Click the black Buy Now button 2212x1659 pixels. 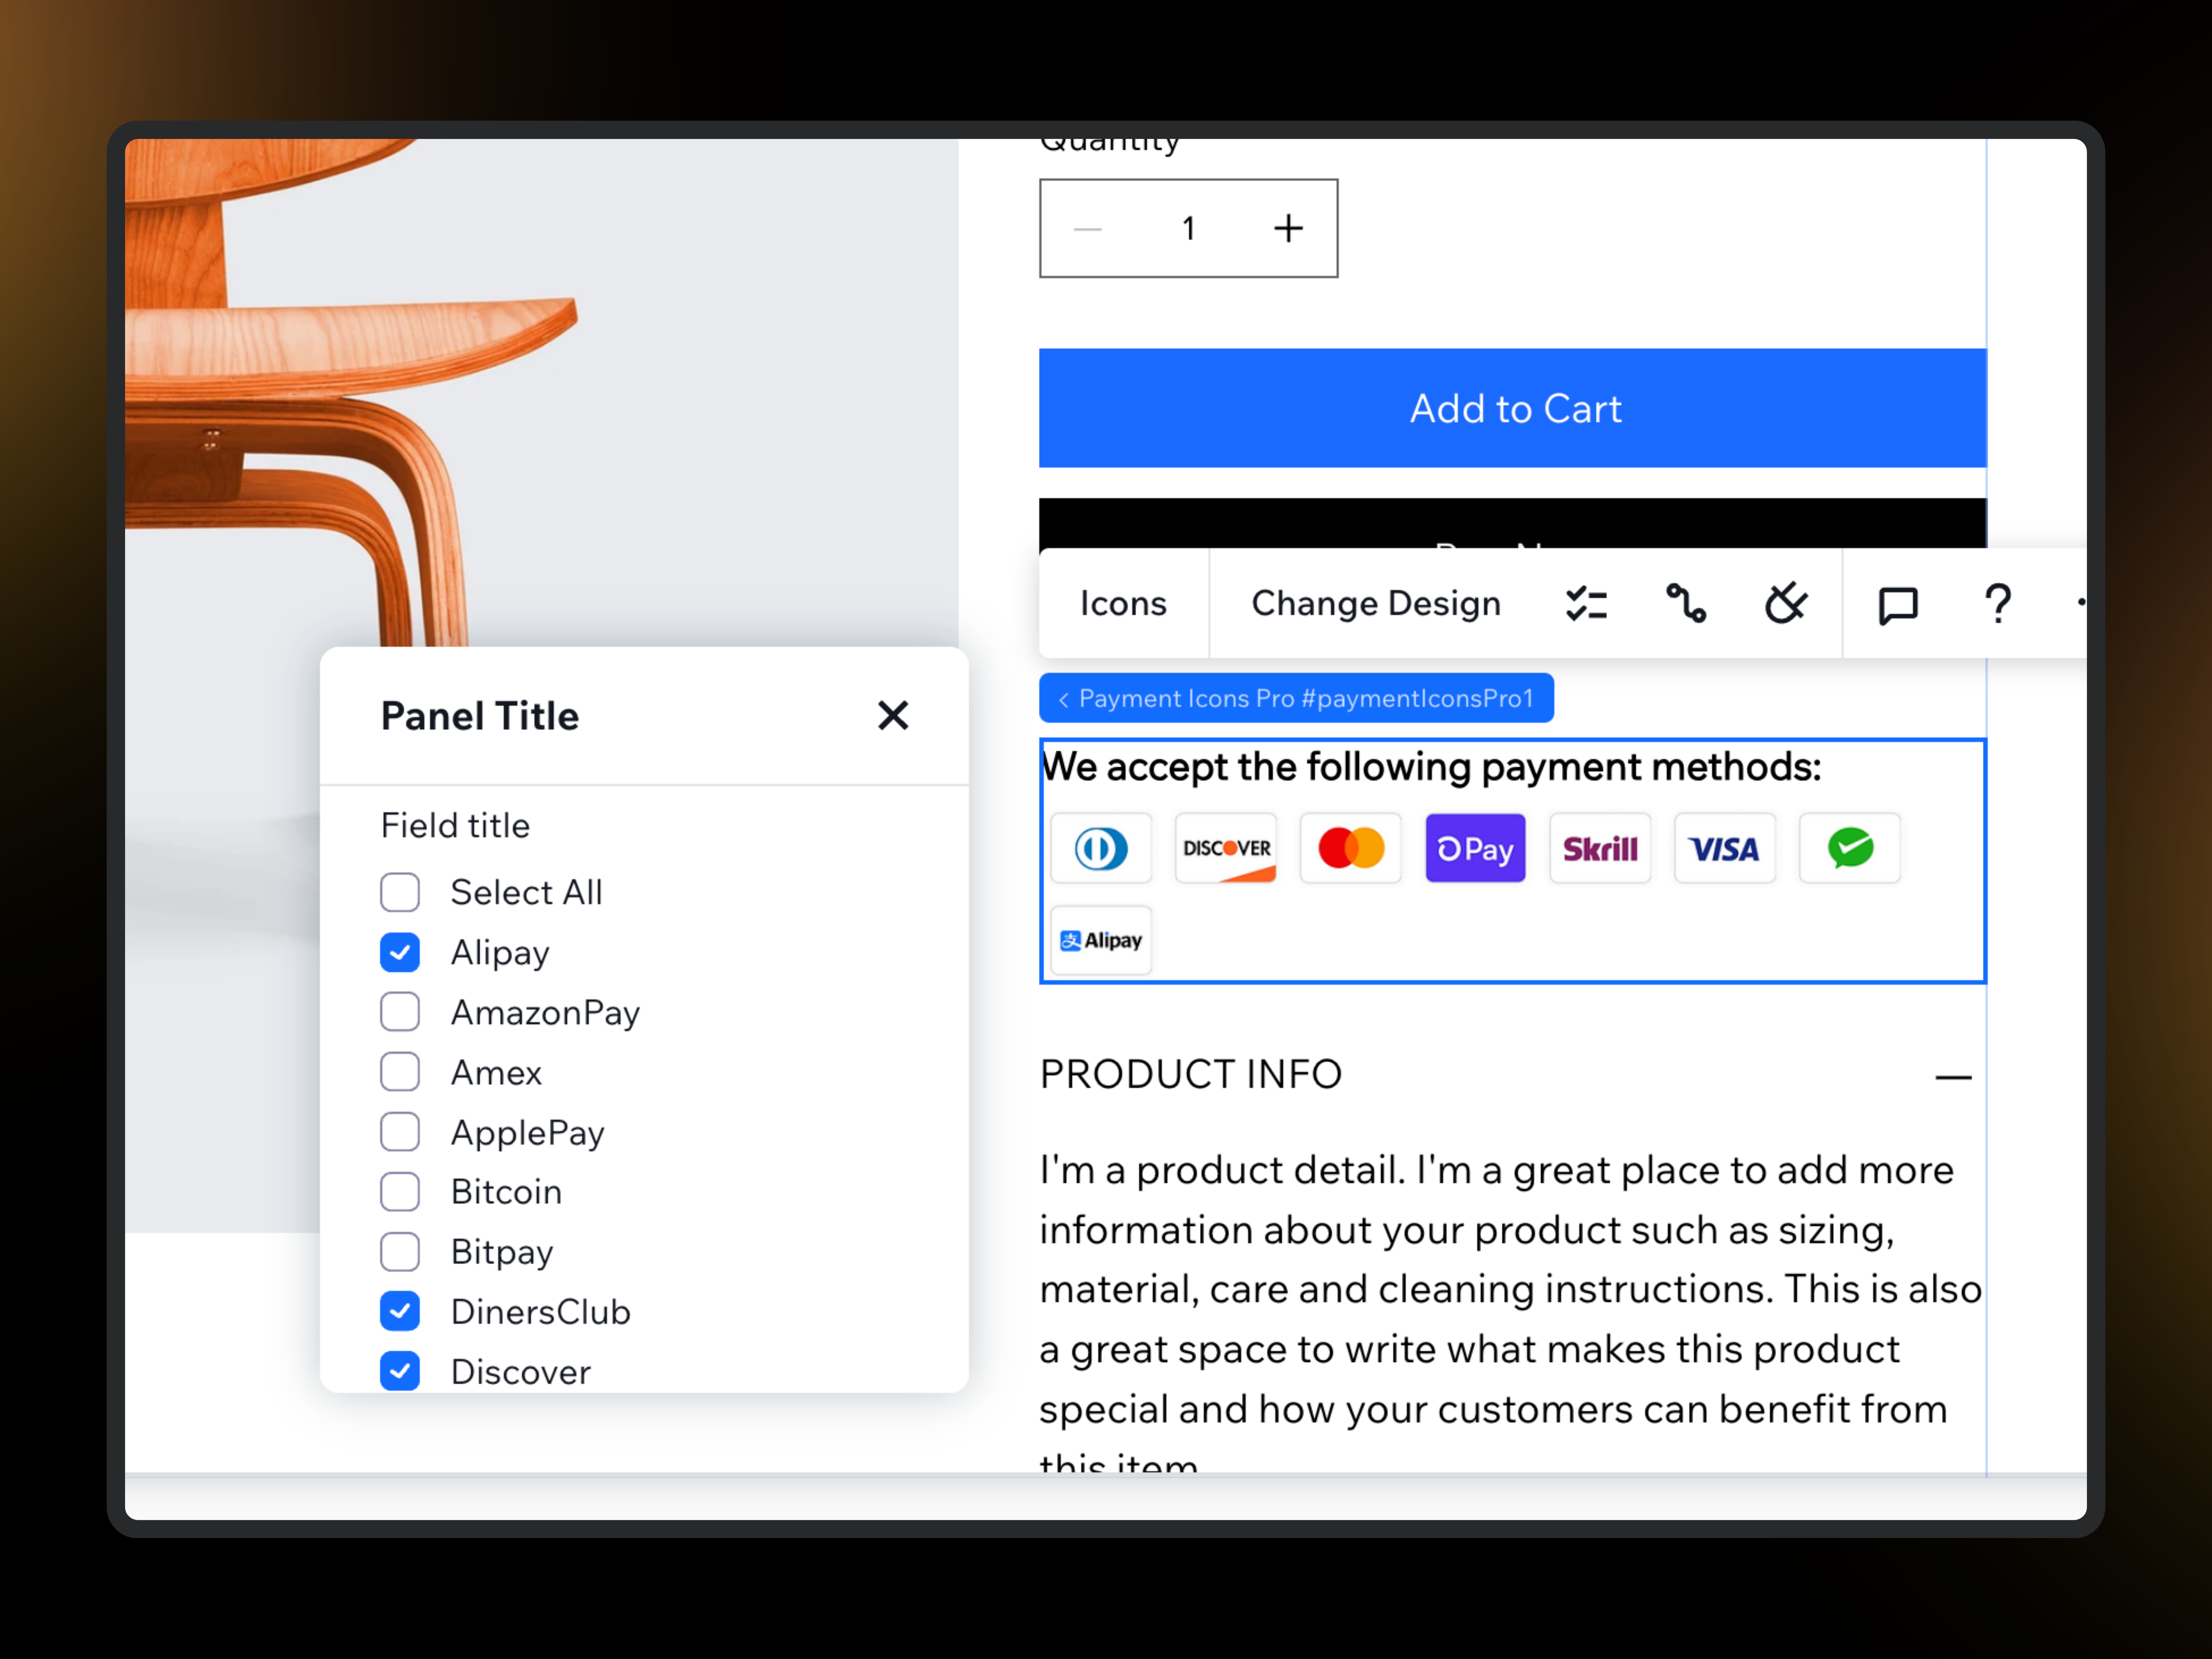(1513, 523)
